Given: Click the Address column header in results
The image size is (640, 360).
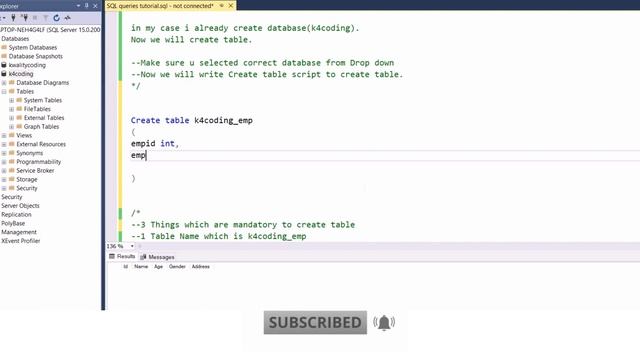Looking at the screenshot, I should click(201, 267).
